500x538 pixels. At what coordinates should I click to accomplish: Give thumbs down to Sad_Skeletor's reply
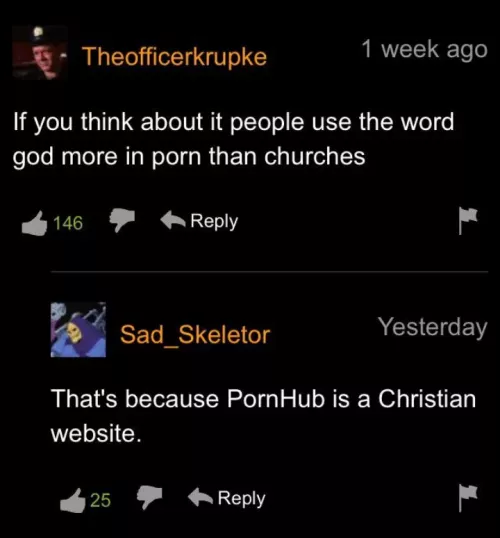pos(149,497)
